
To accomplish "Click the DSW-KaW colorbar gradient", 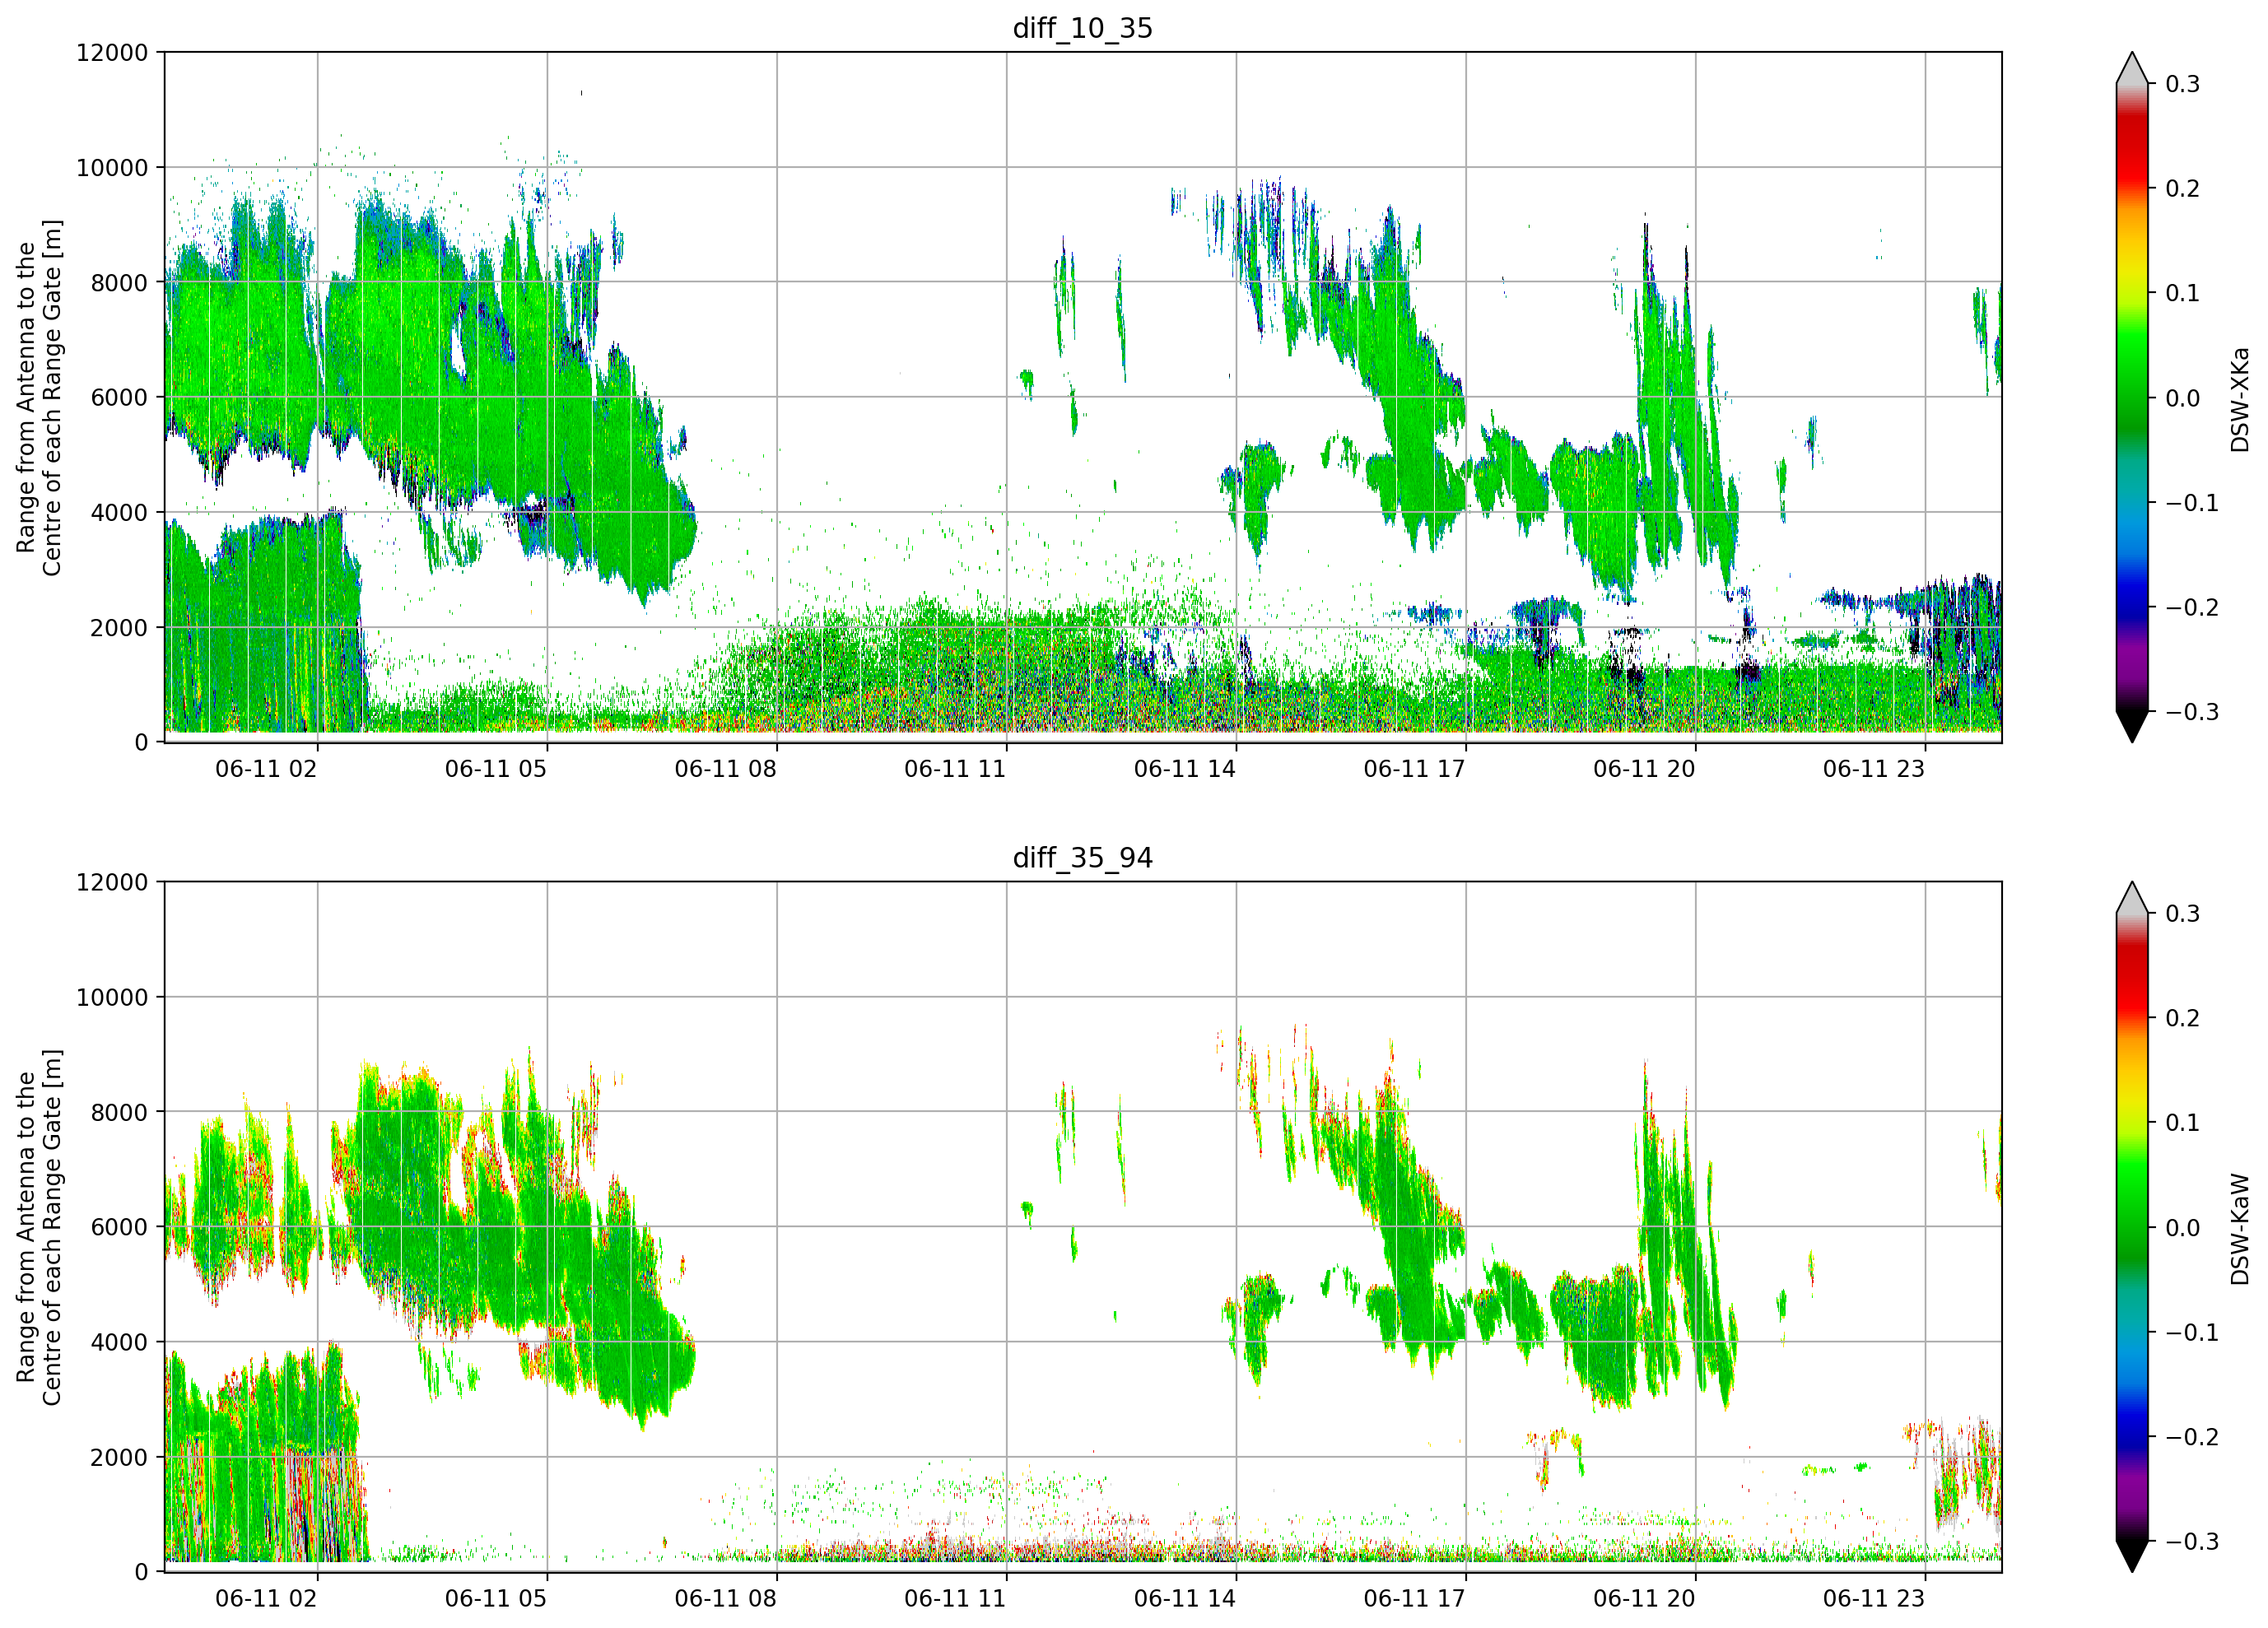I will coord(2132,1227).
